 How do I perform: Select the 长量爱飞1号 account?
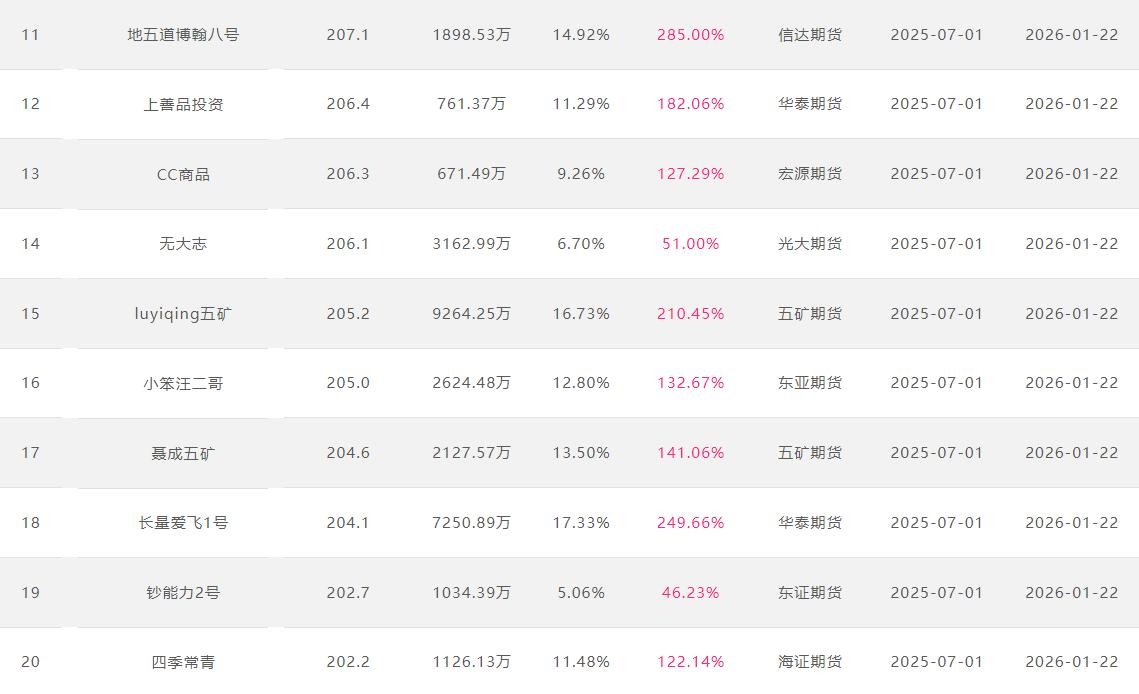[x=183, y=523]
